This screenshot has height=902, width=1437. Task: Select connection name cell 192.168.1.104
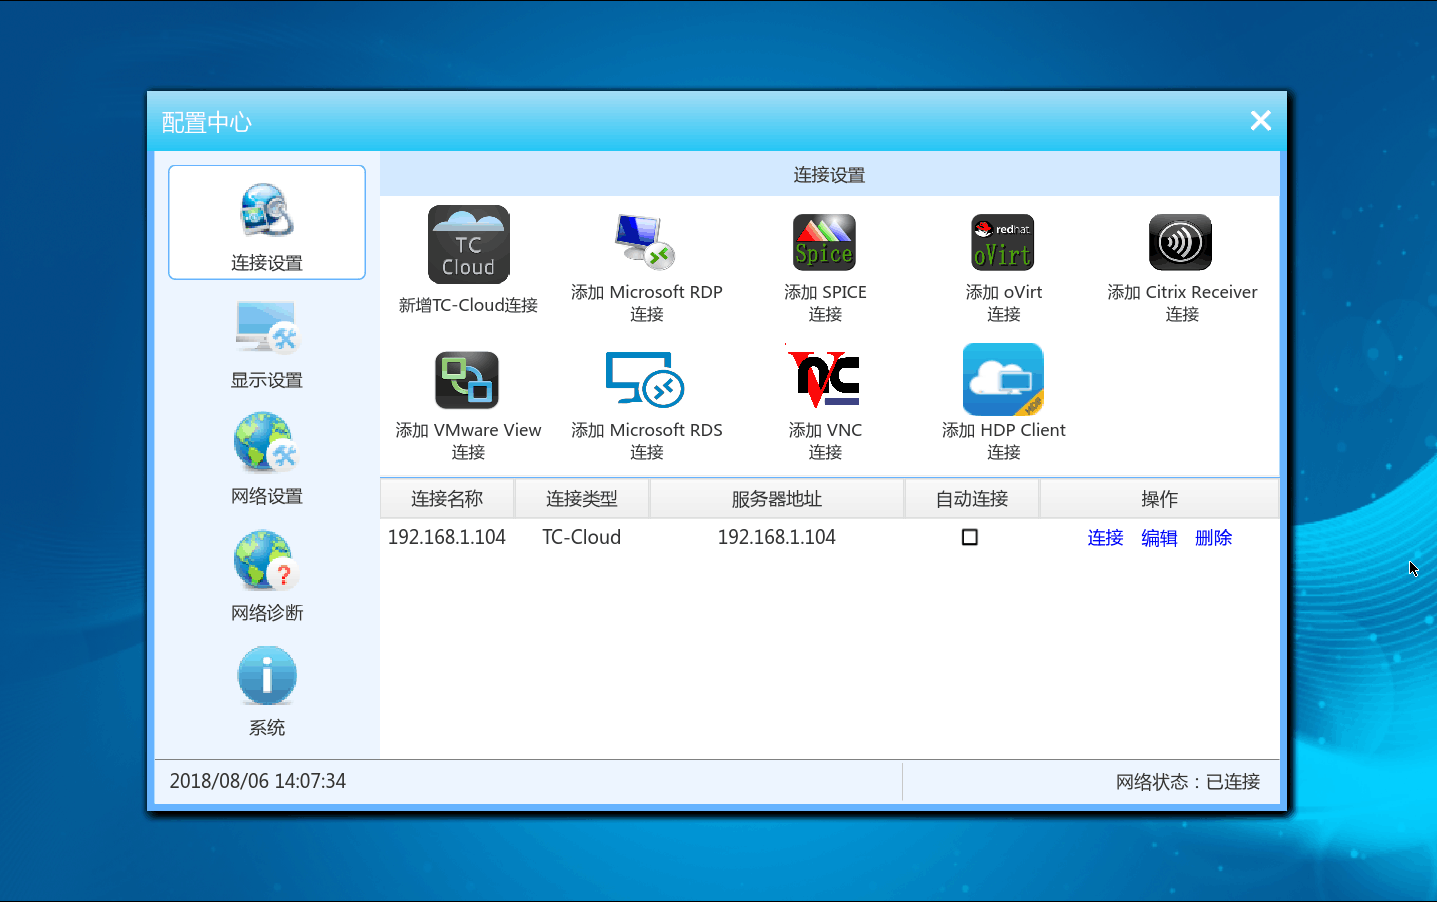pyautogui.click(x=447, y=538)
